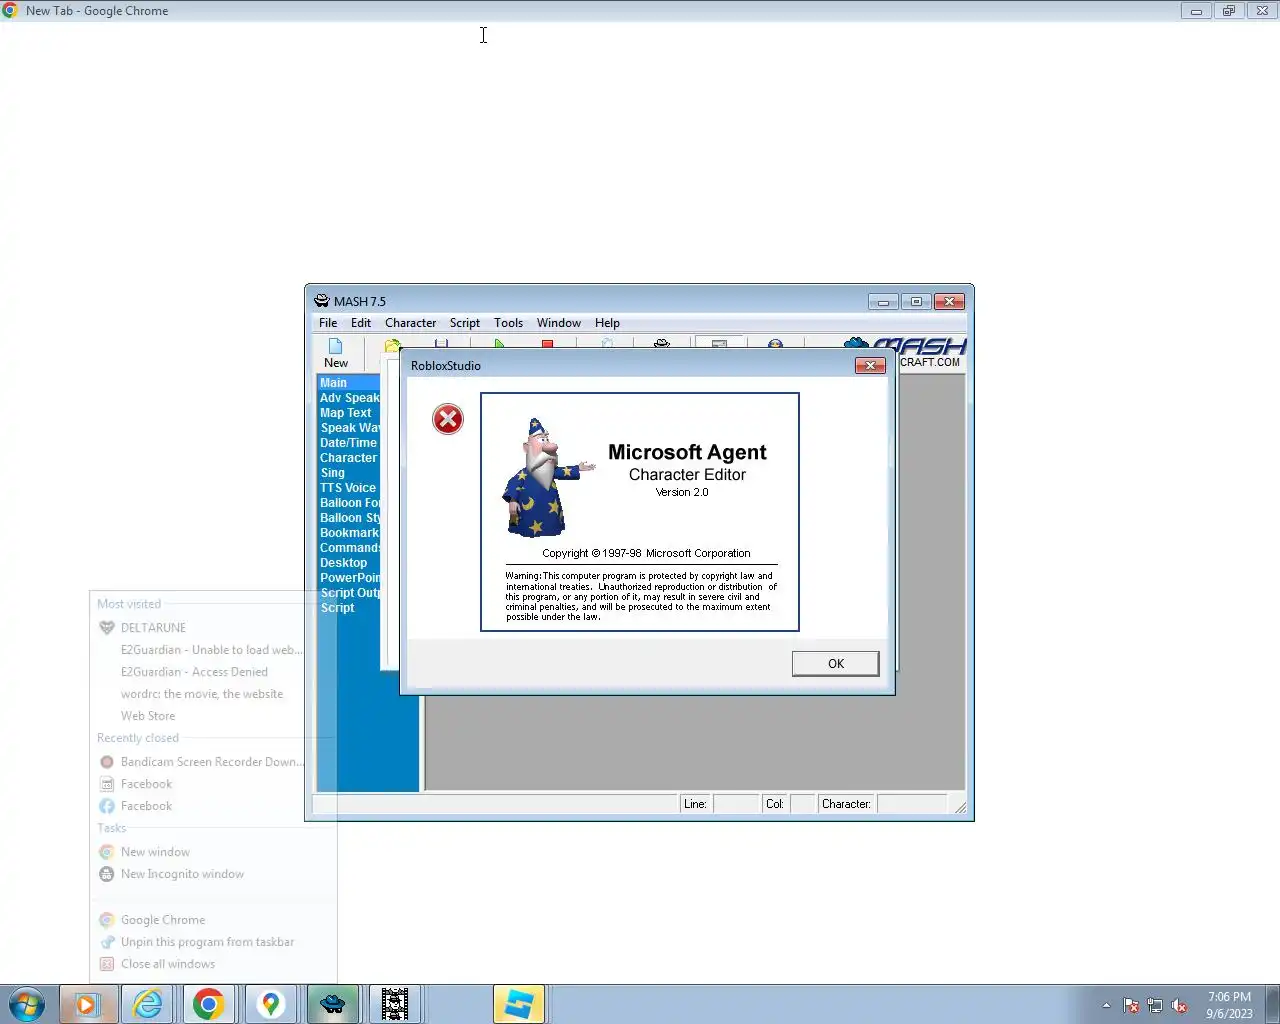Open the Window menu in MASH
This screenshot has height=1024, width=1280.
pyautogui.click(x=559, y=323)
